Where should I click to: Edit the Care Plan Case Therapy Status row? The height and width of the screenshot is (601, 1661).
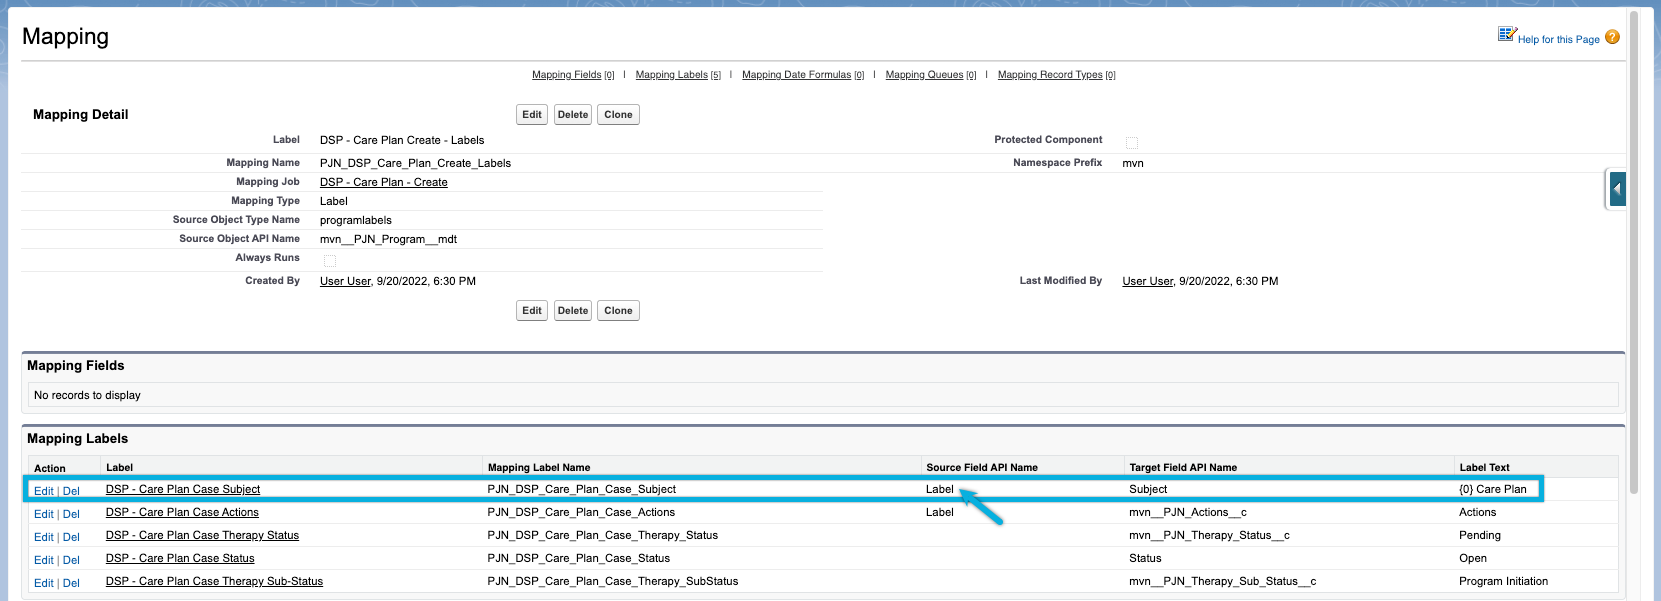click(44, 537)
